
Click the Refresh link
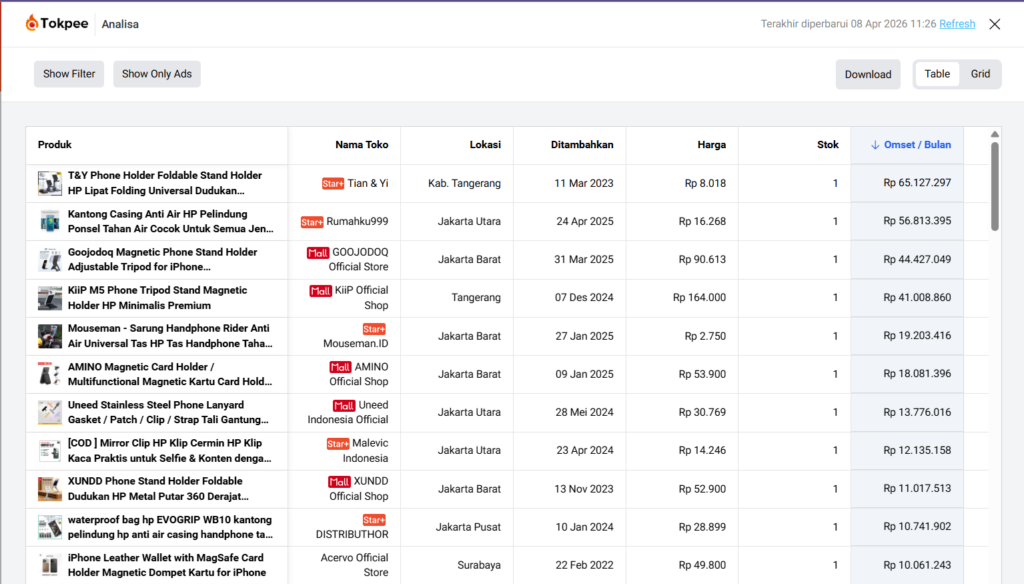coord(957,24)
